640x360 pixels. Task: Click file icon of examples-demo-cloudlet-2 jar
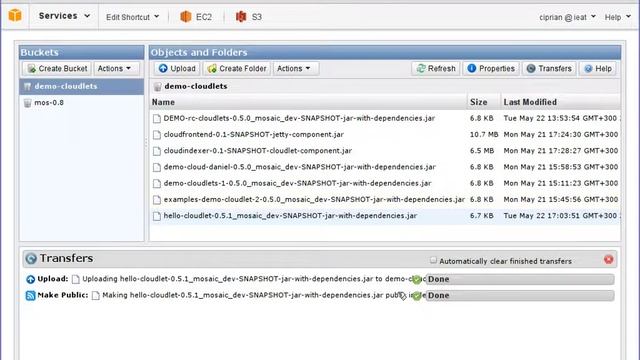(157, 200)
